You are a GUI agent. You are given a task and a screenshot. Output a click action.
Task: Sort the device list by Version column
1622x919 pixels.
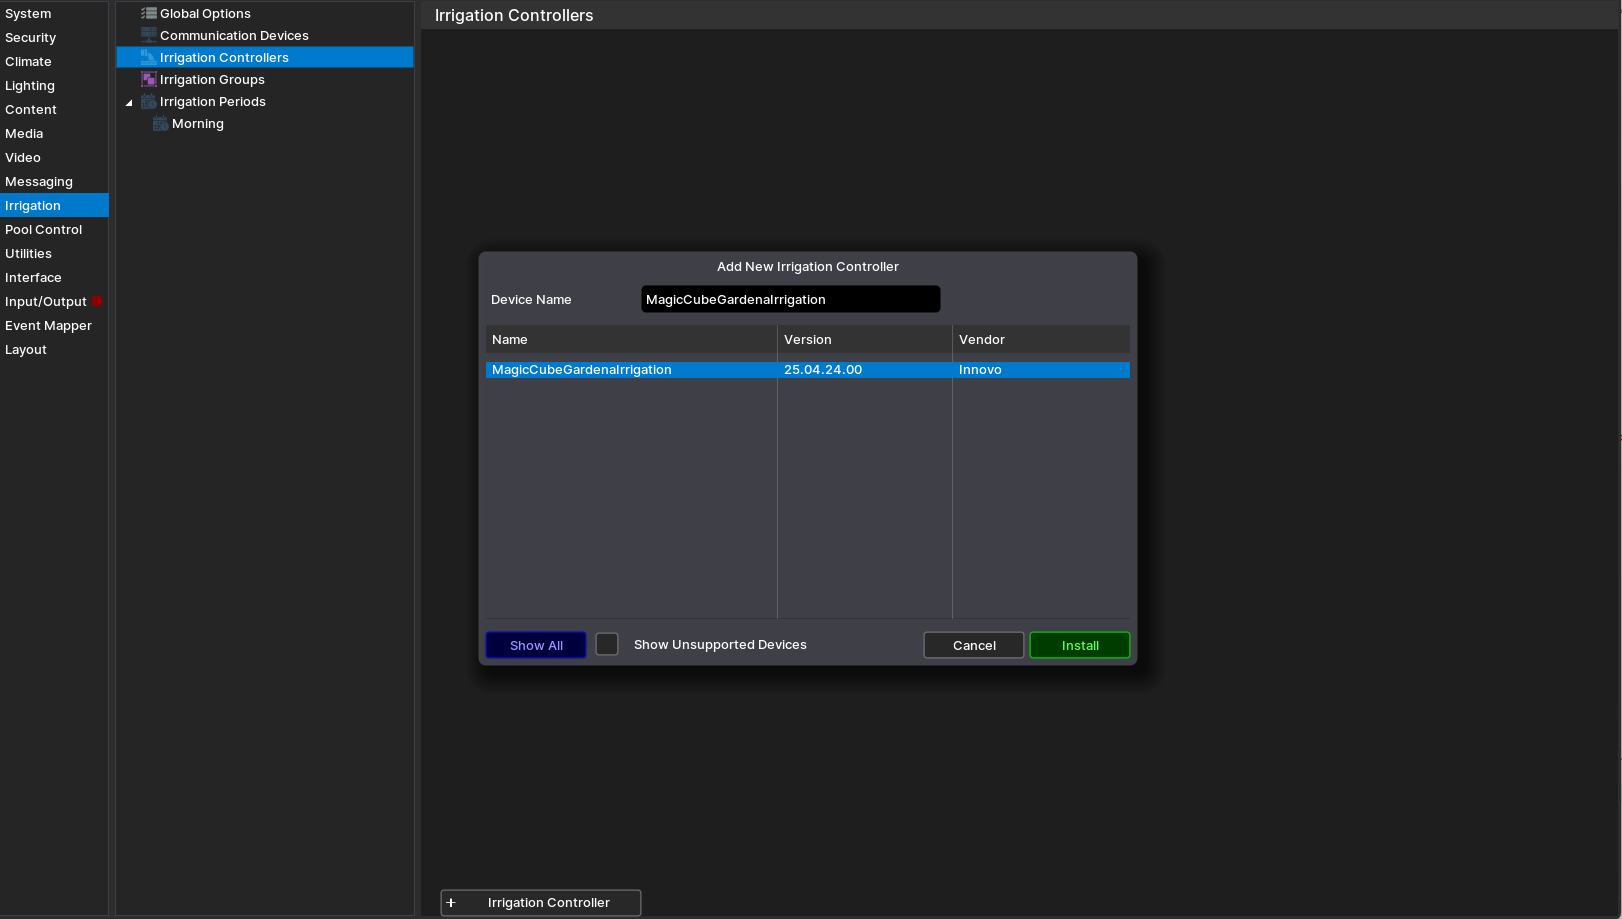point(865,339)
